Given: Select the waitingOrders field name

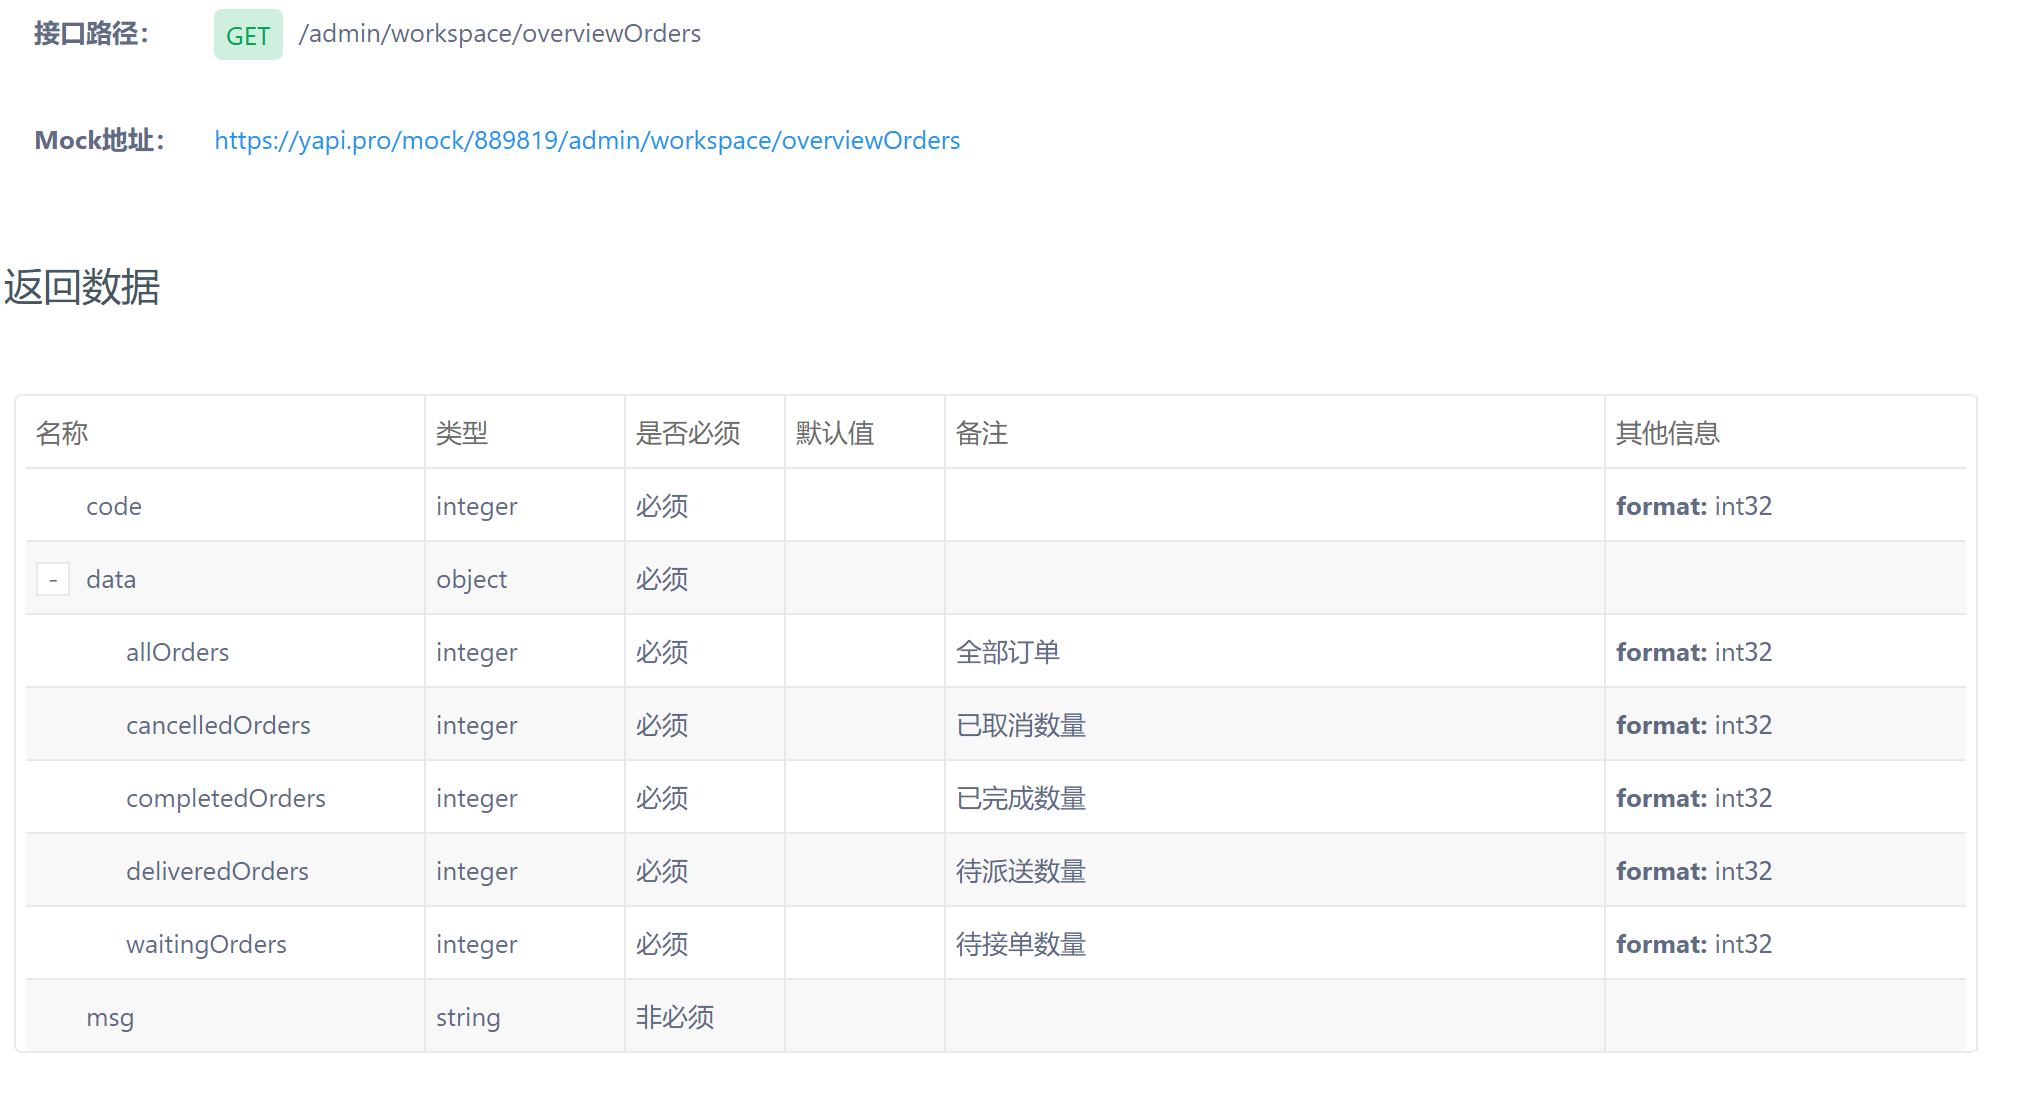Looking at the screenshot, I should tap(206, 944).
